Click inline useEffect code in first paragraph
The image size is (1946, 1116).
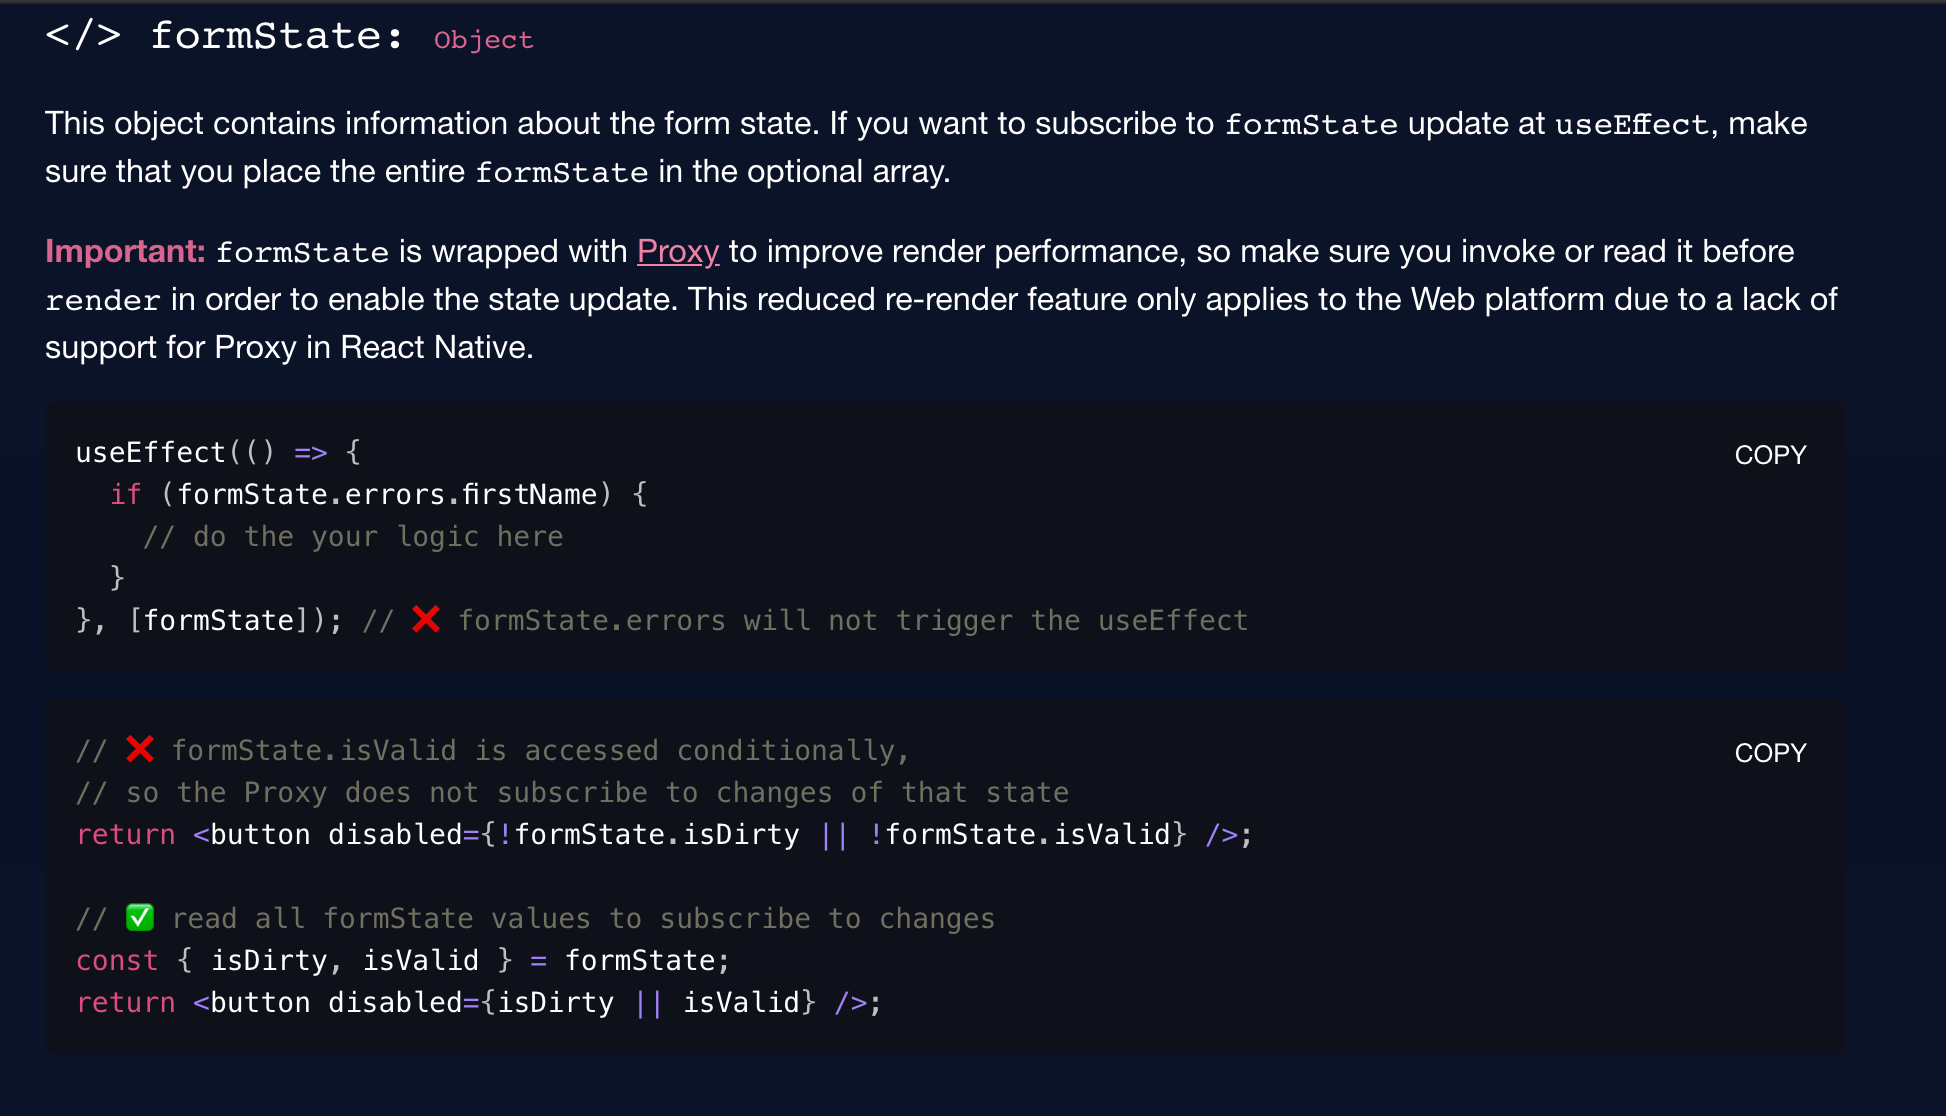tap(1631, 124)
